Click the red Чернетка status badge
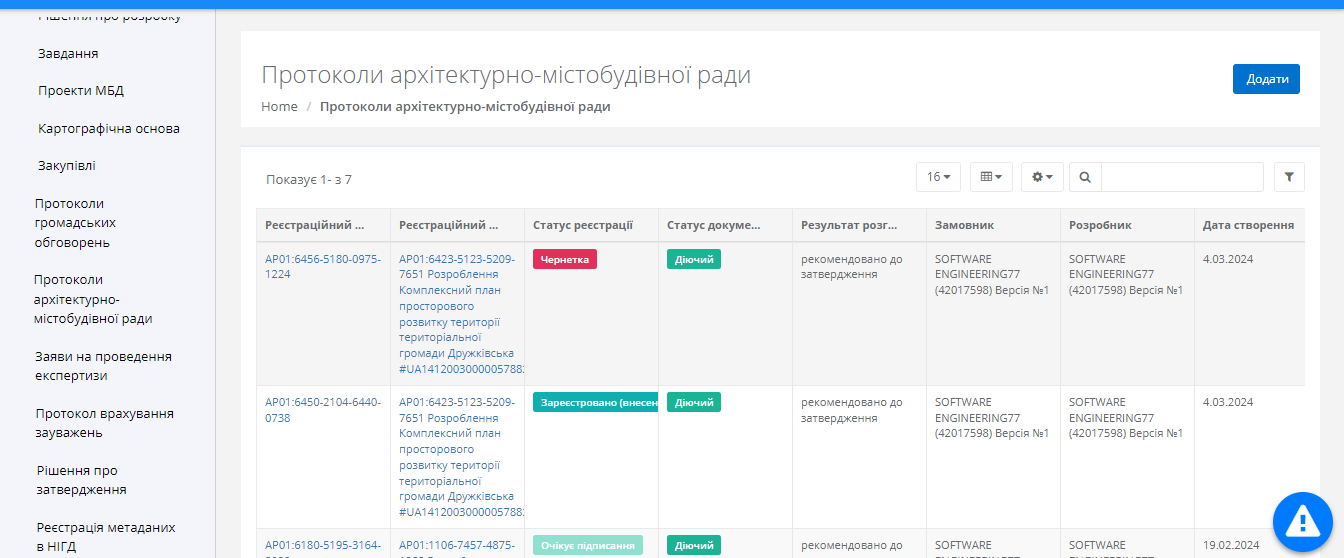Screen dimensions: 1344x558 [565, 259]
